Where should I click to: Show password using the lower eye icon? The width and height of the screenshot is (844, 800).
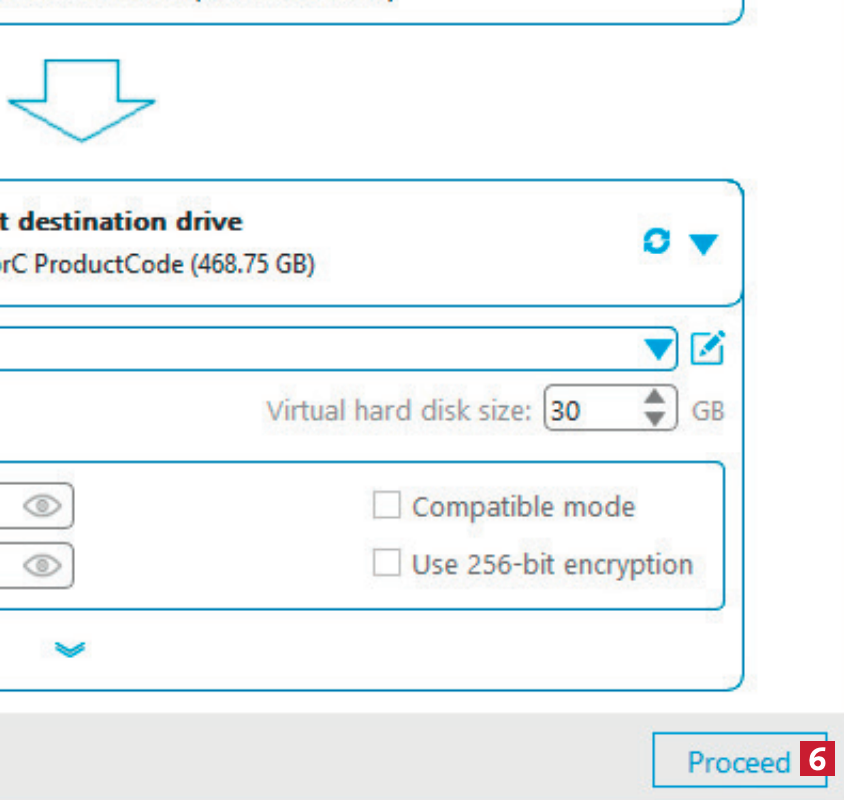click(x=42, y=565)
